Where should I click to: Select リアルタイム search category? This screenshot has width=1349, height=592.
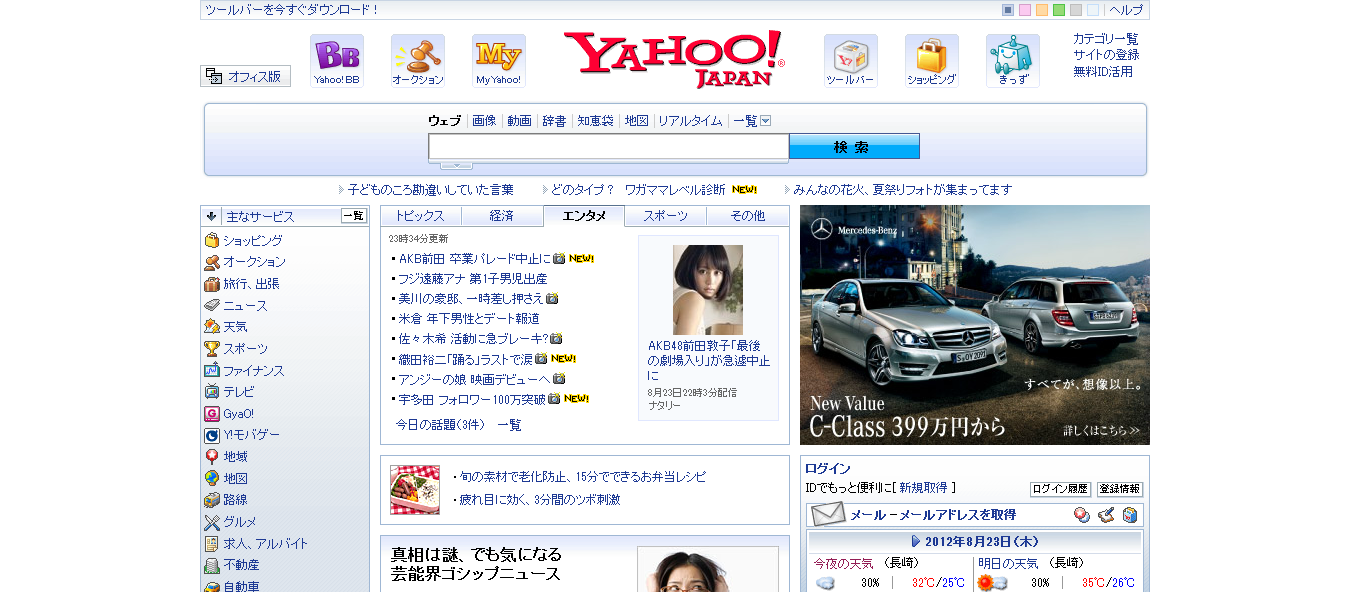point(690,121)
